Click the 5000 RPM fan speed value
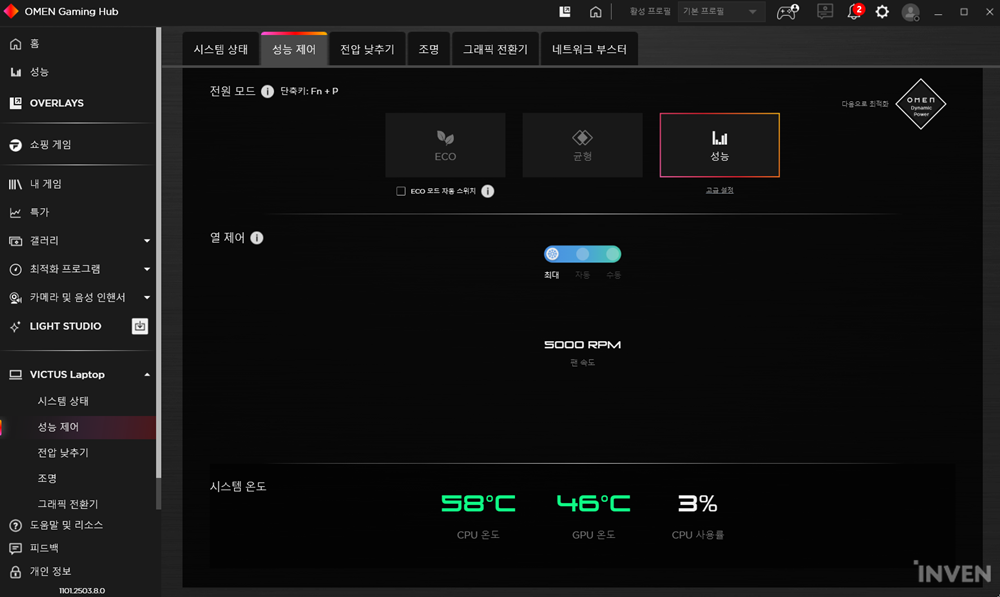 [x=582, y=345]
